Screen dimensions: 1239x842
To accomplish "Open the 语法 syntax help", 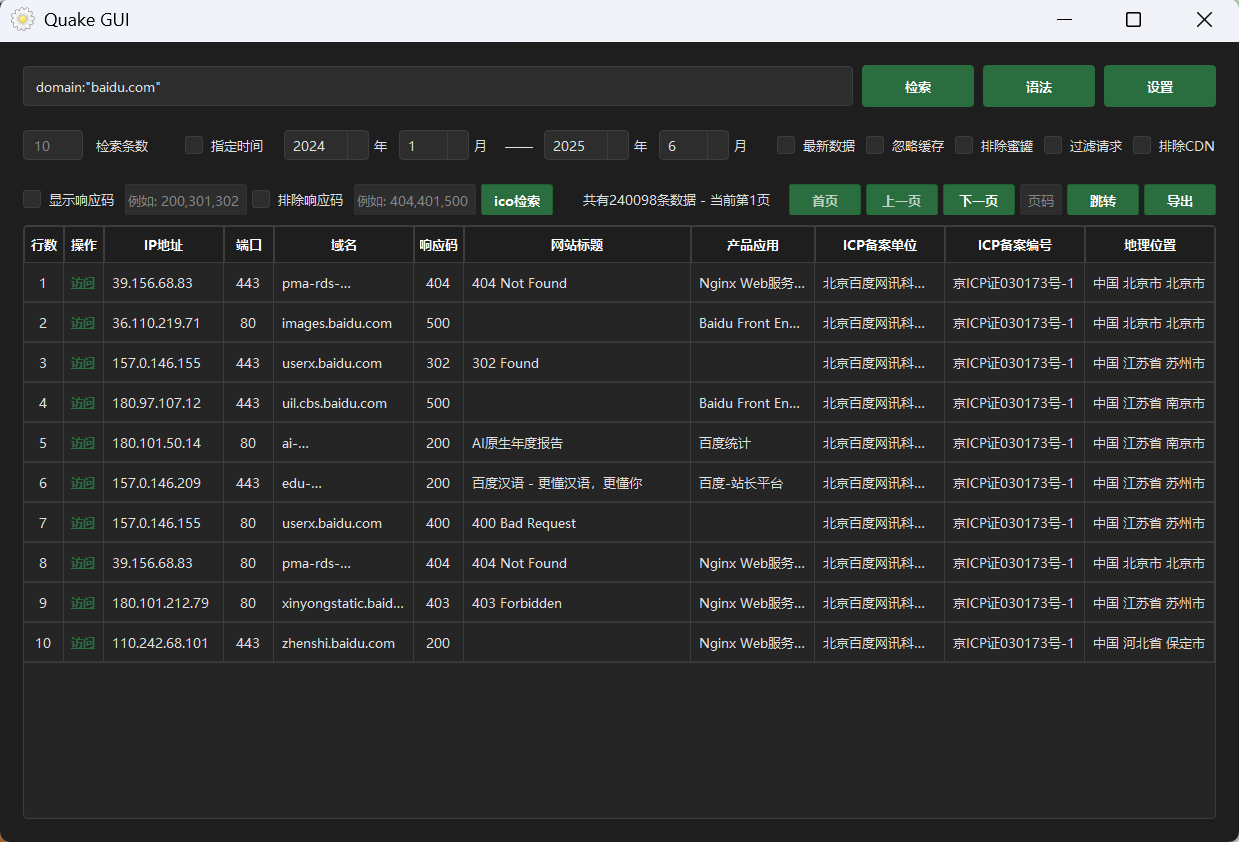I will (1038, 87).
